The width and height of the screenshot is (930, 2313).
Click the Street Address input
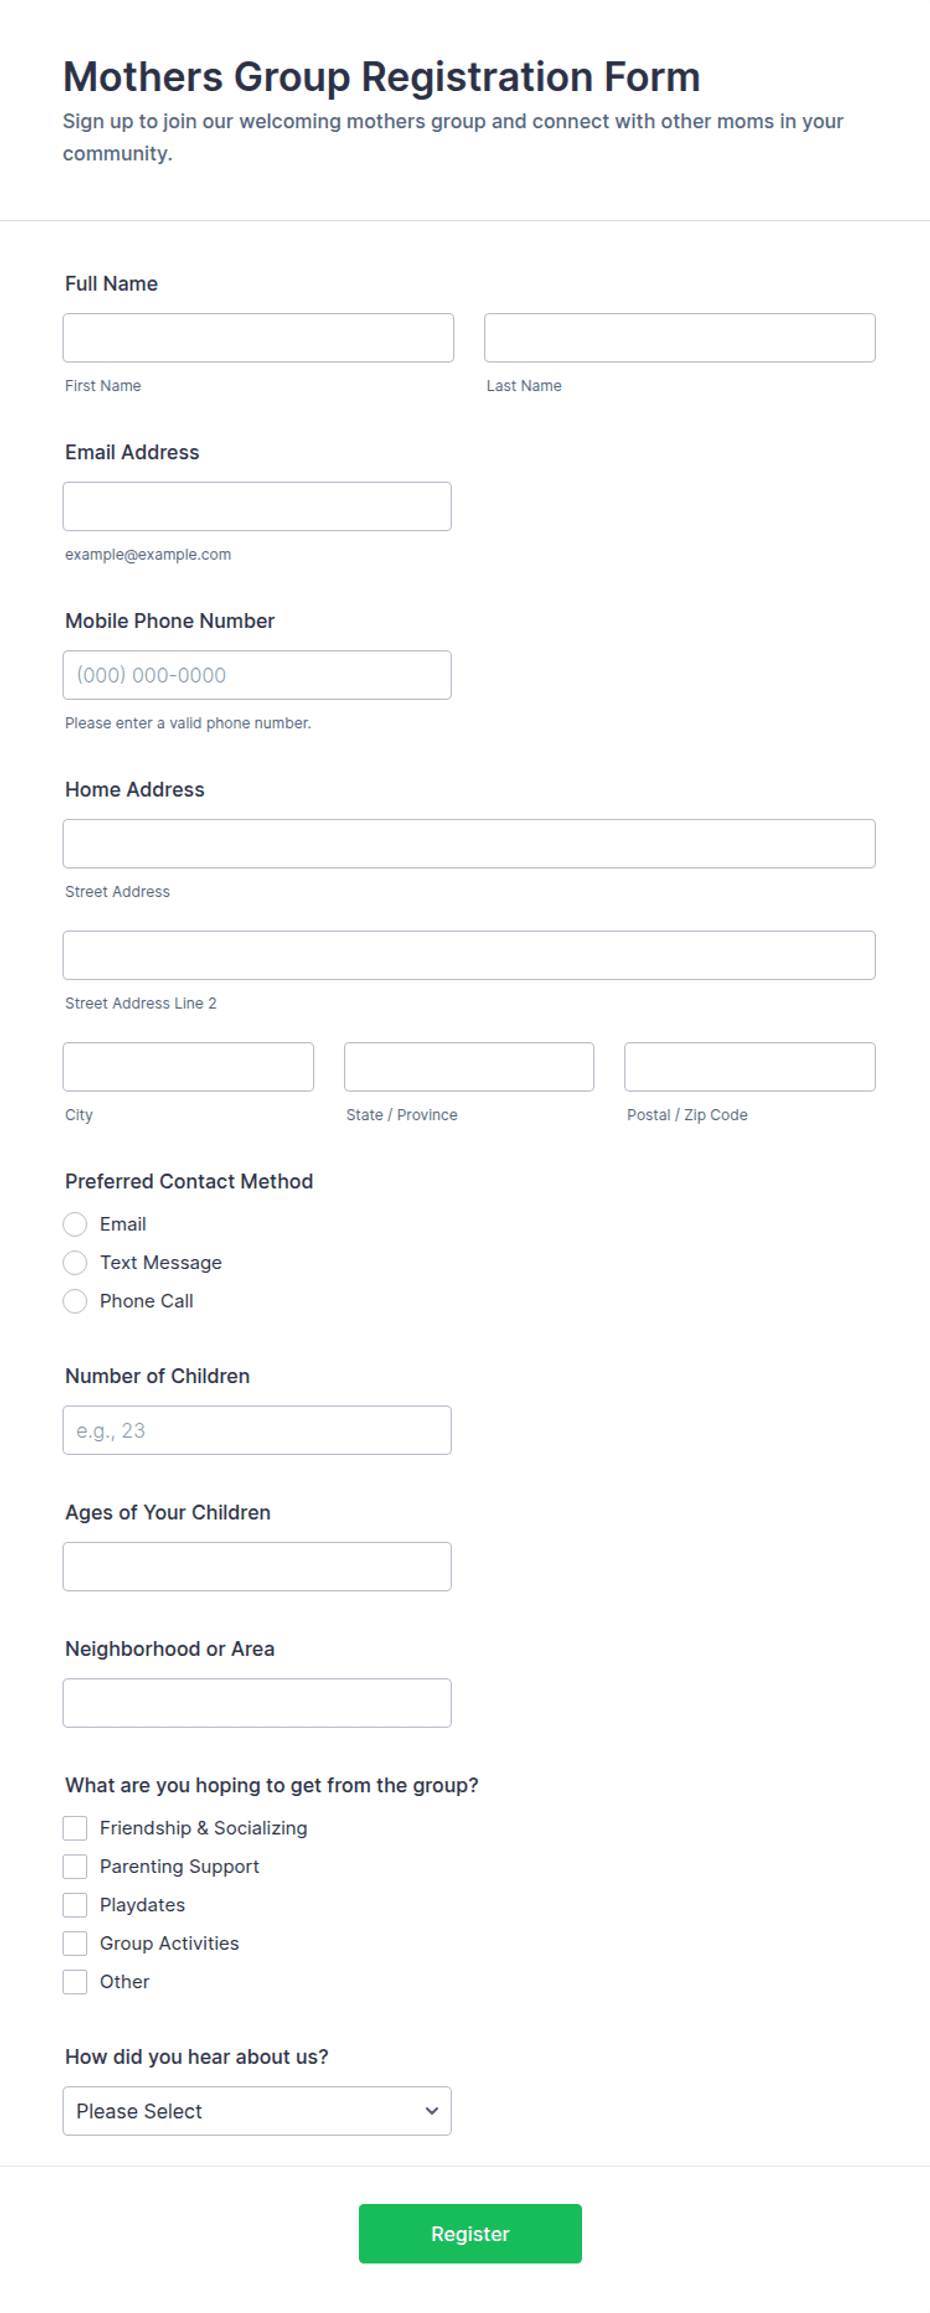(469, 844)
